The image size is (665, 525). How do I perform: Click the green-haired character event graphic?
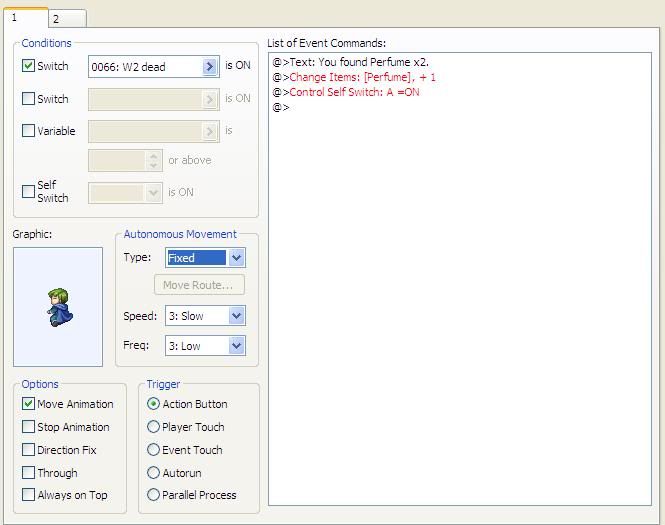[58, 307]
